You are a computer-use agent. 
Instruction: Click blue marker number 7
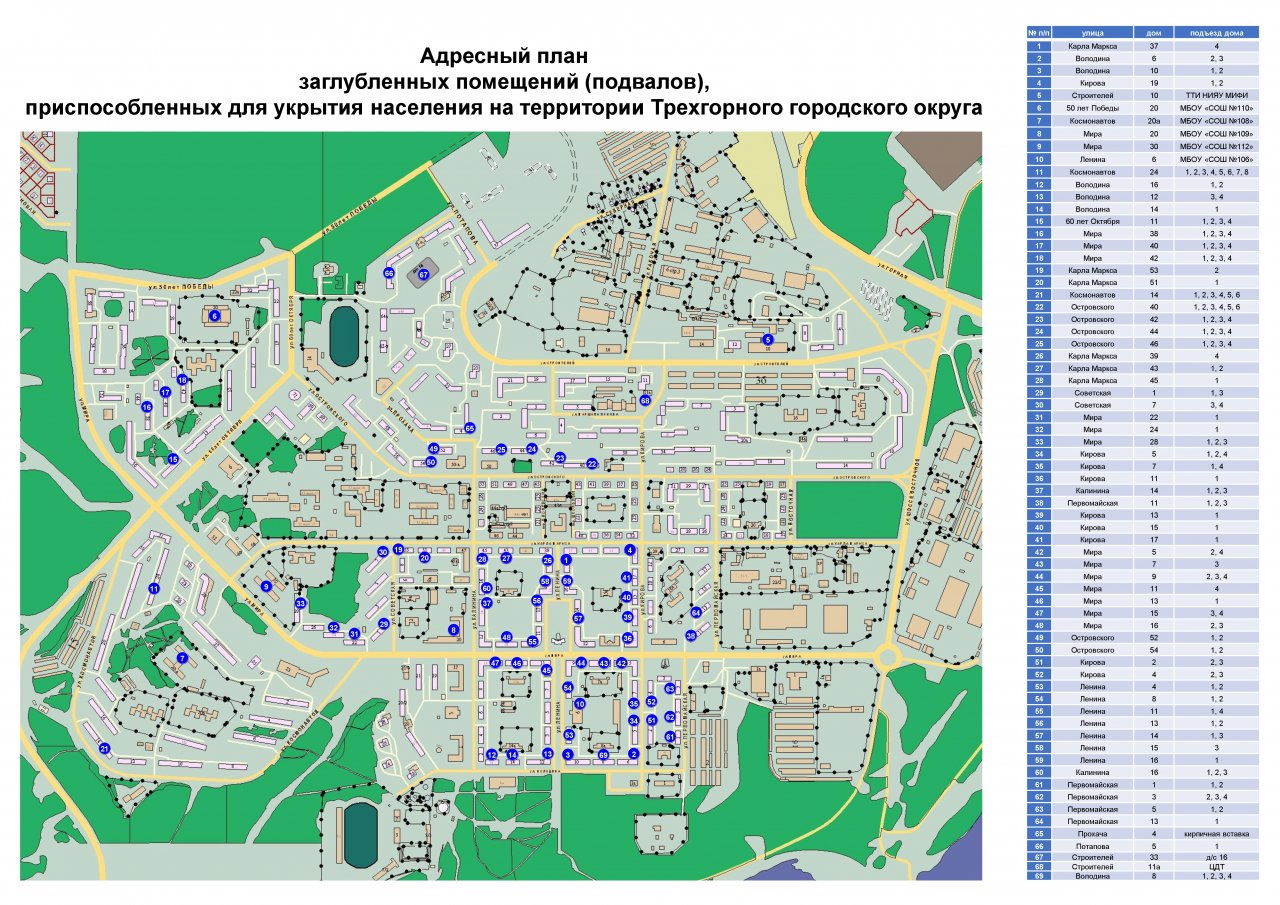182,658
